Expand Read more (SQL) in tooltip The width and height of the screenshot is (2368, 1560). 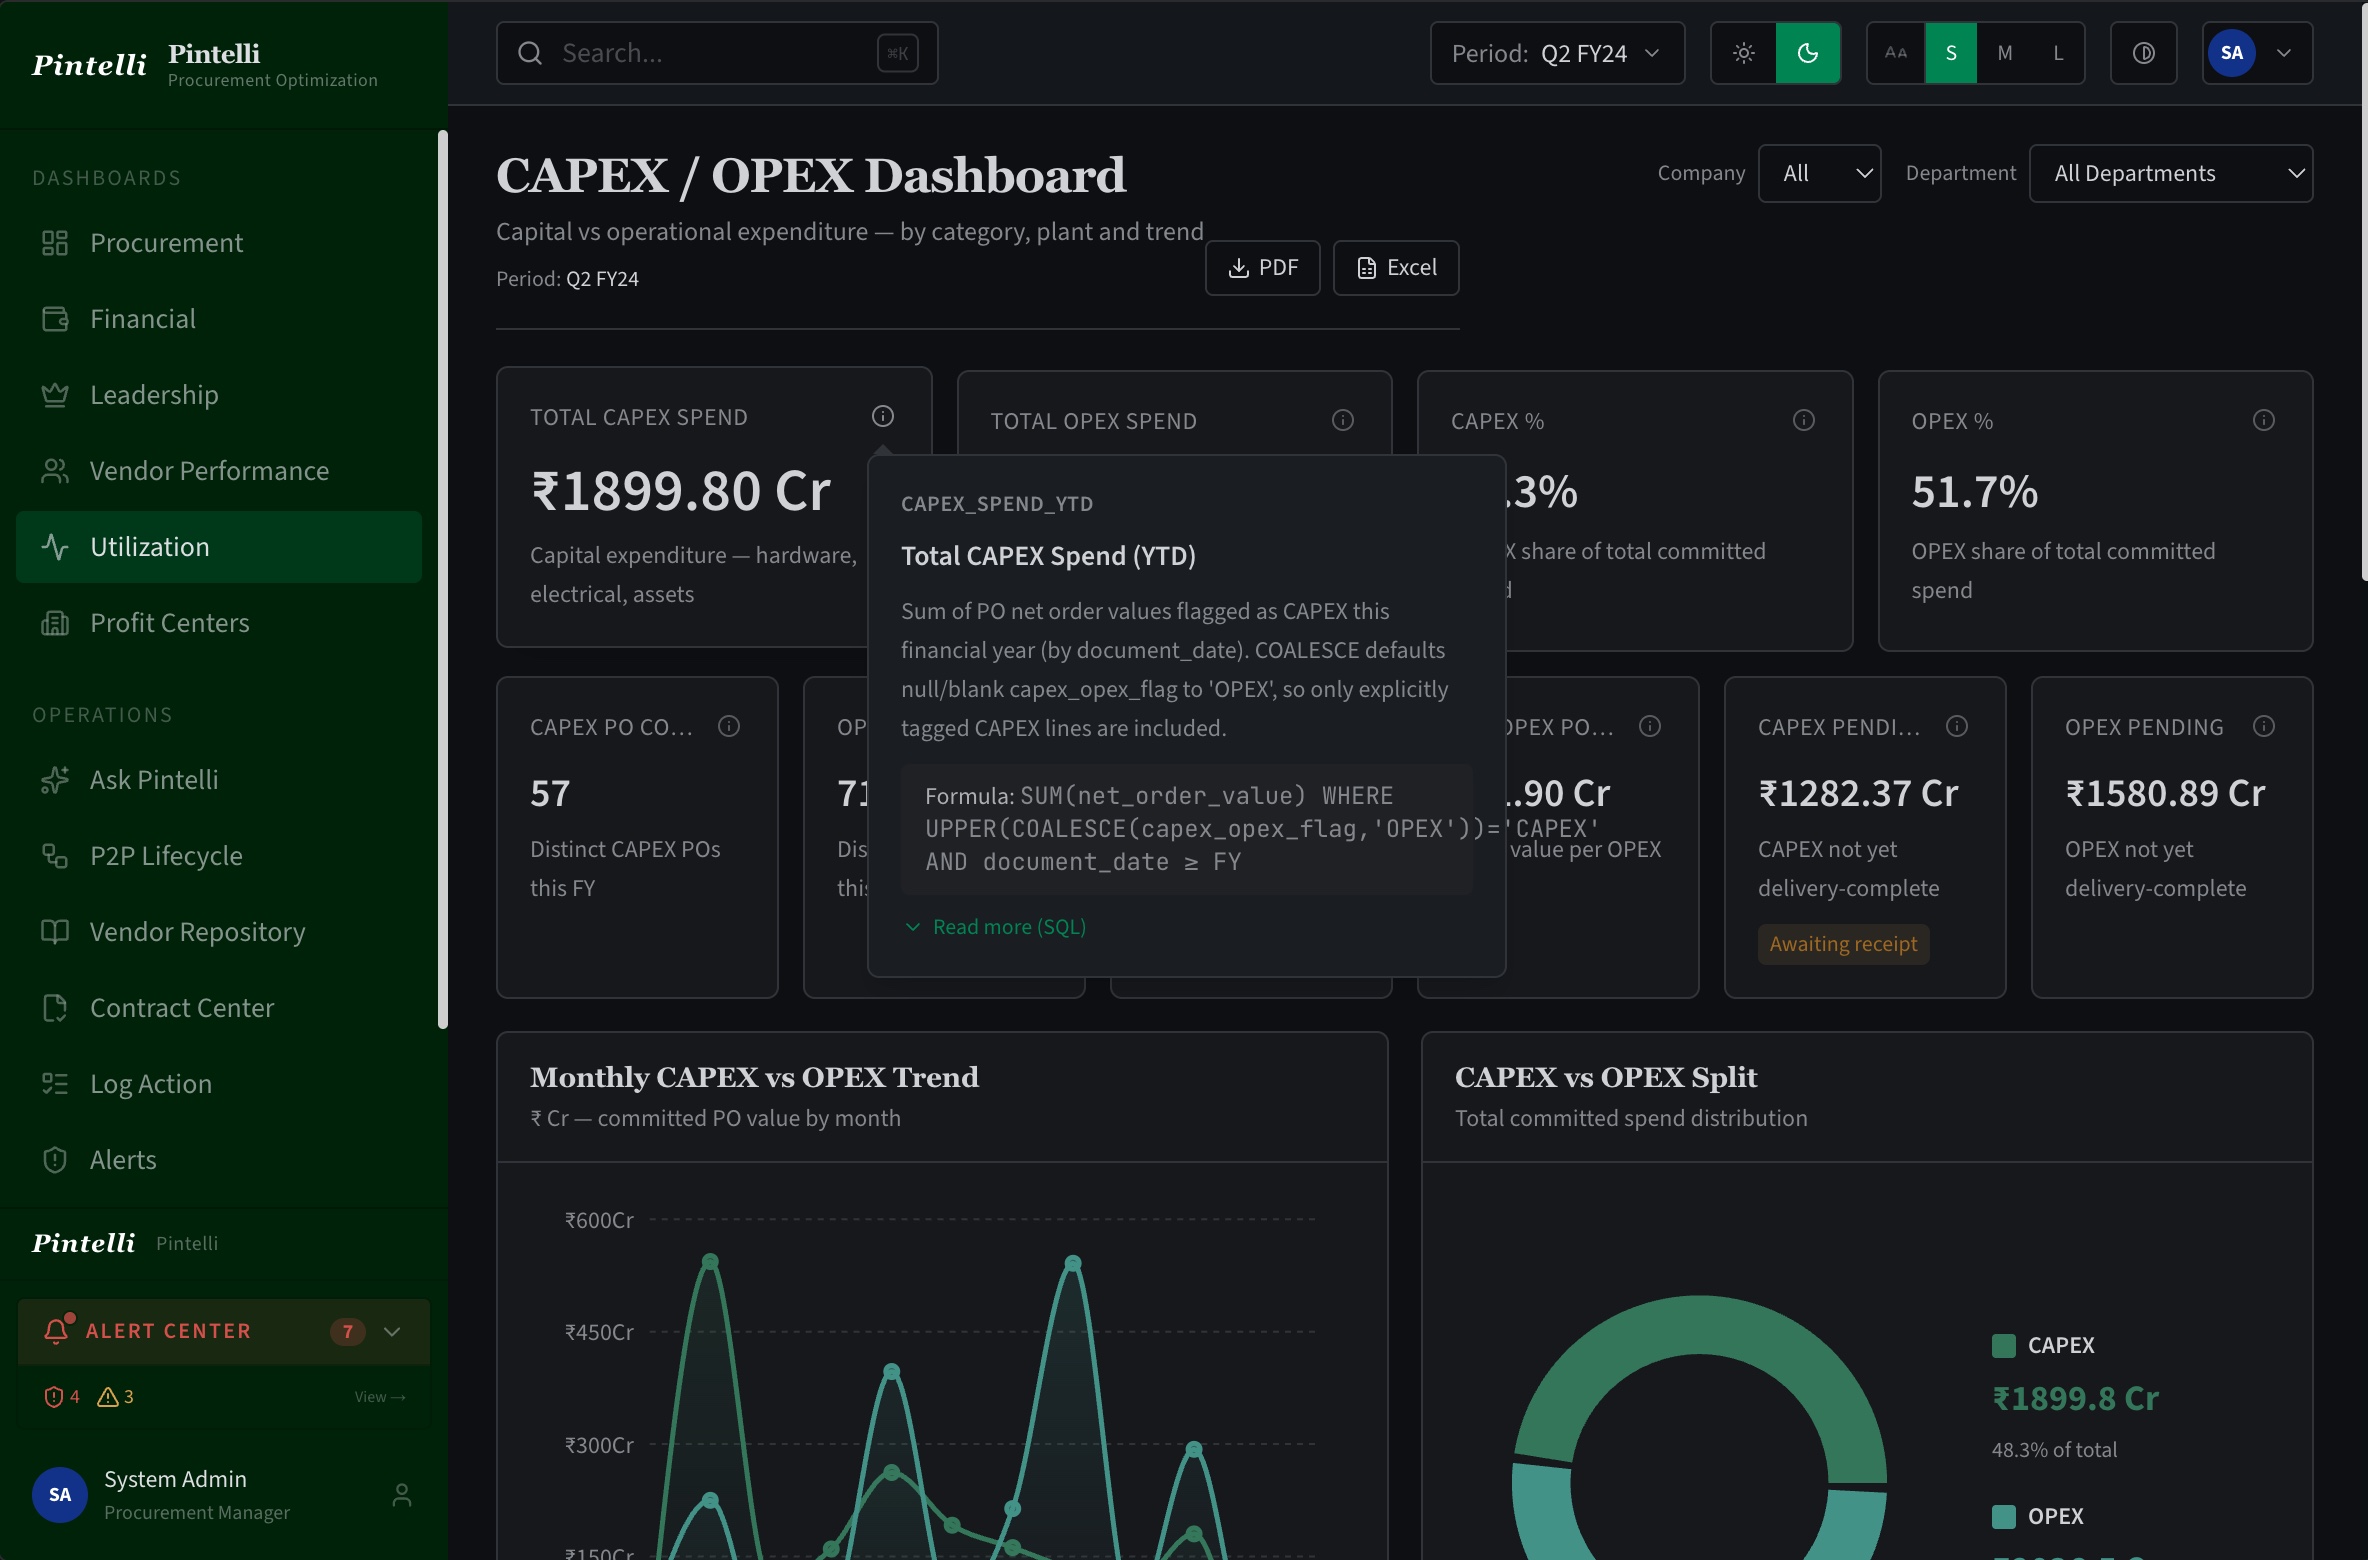pos(995,927)
